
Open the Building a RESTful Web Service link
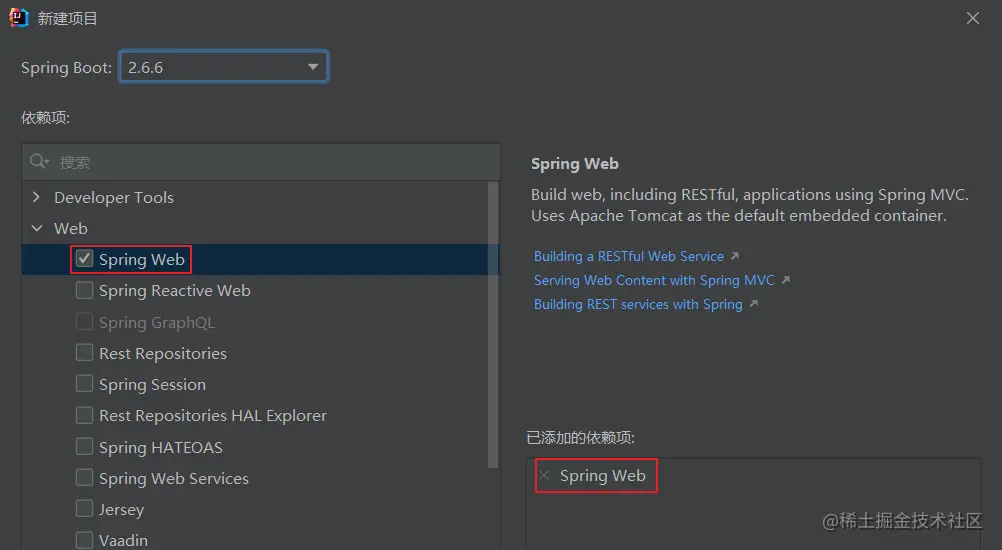pyautogui.click(x=628, y=257)
